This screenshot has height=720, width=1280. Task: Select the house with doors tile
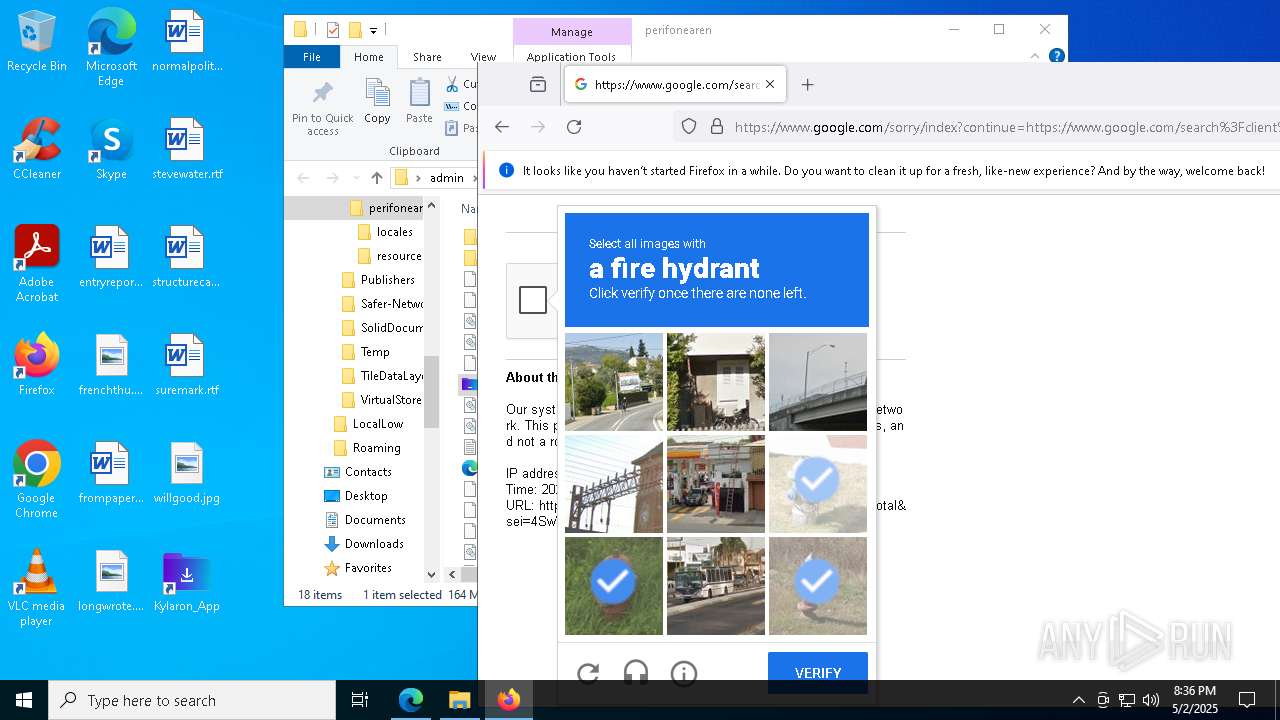click(716, 382)
